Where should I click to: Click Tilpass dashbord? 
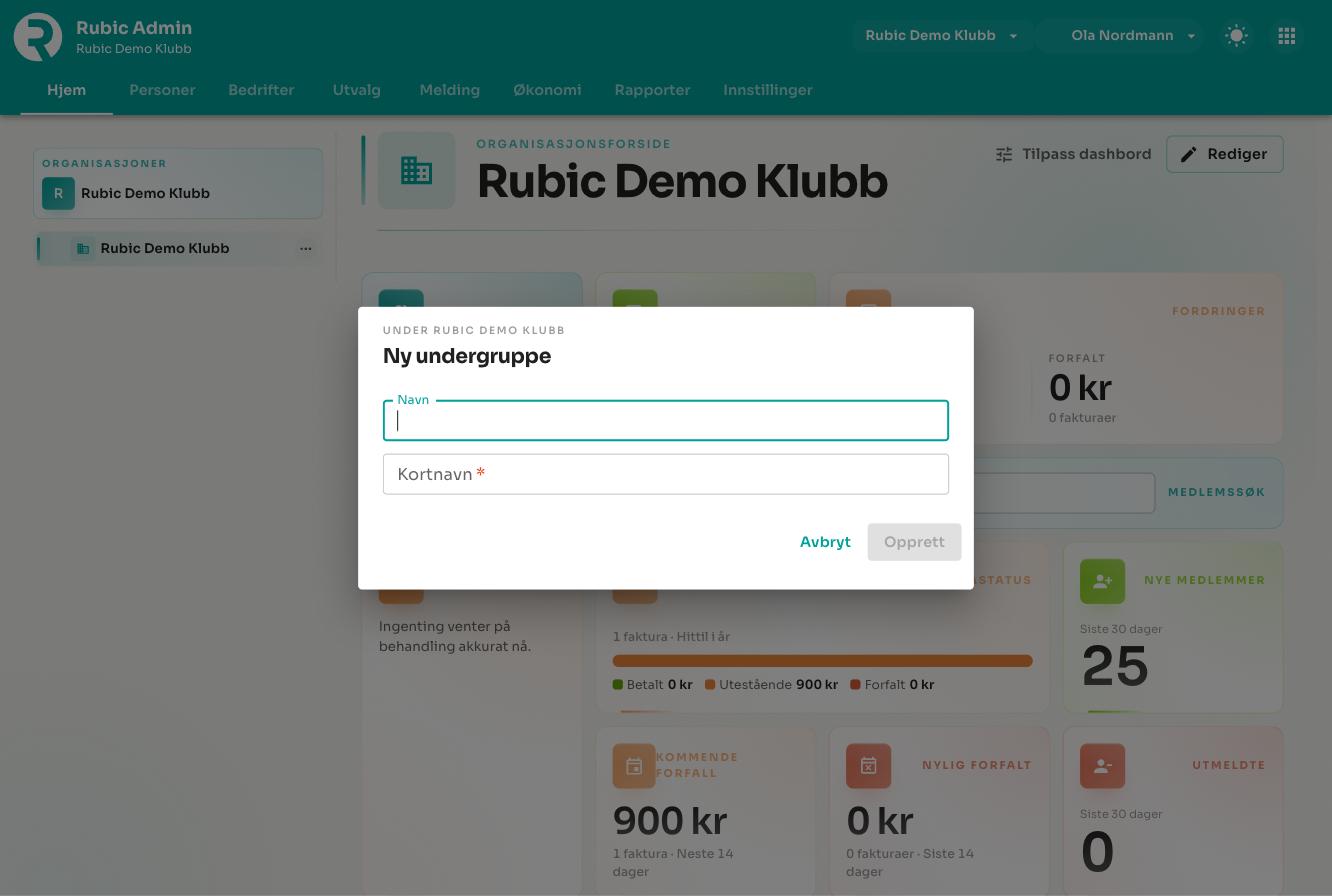coord(1074,154)
